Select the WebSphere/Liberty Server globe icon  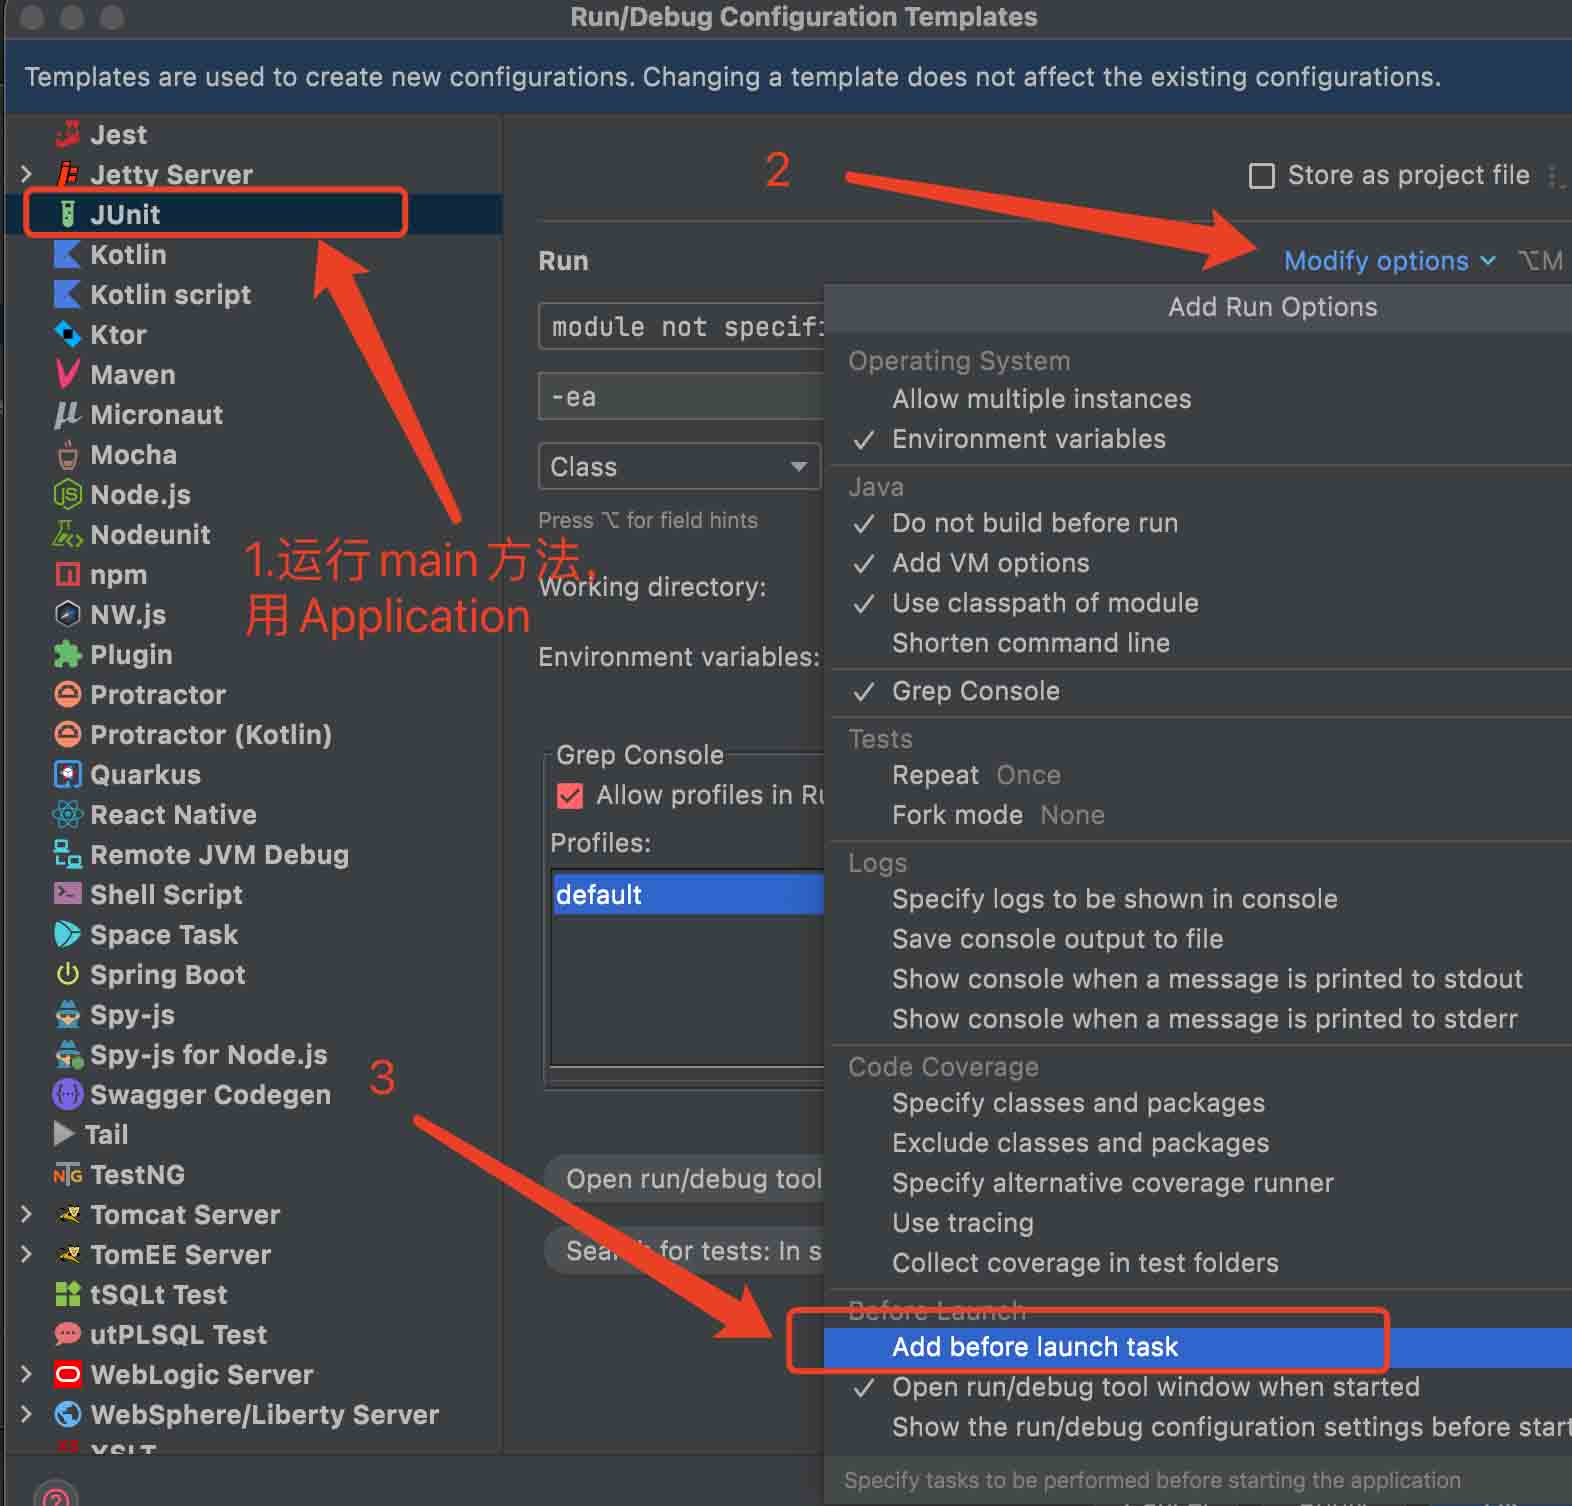pos(67,1414)
